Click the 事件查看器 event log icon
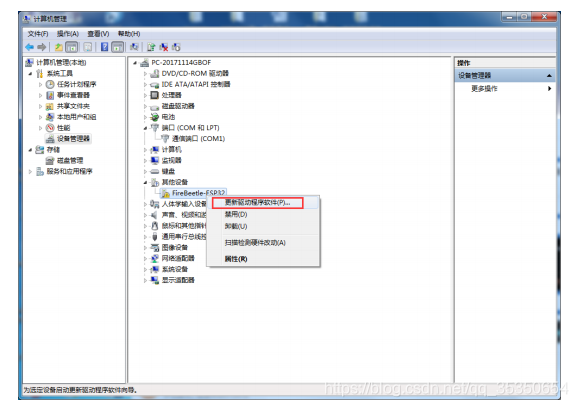578x407 pixels. click(50, 95)
